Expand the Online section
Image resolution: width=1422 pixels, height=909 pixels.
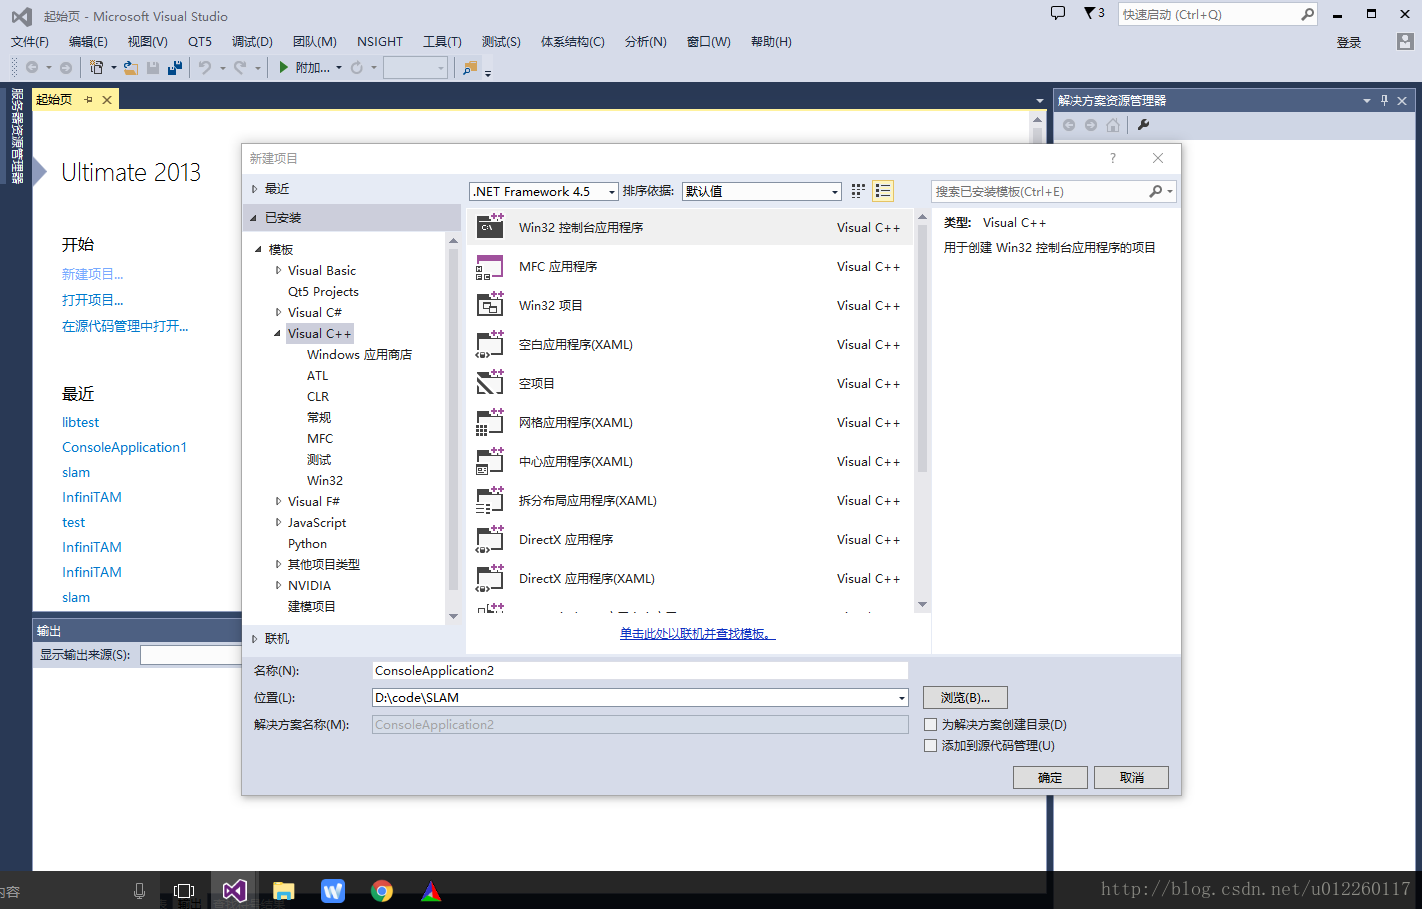254,638
